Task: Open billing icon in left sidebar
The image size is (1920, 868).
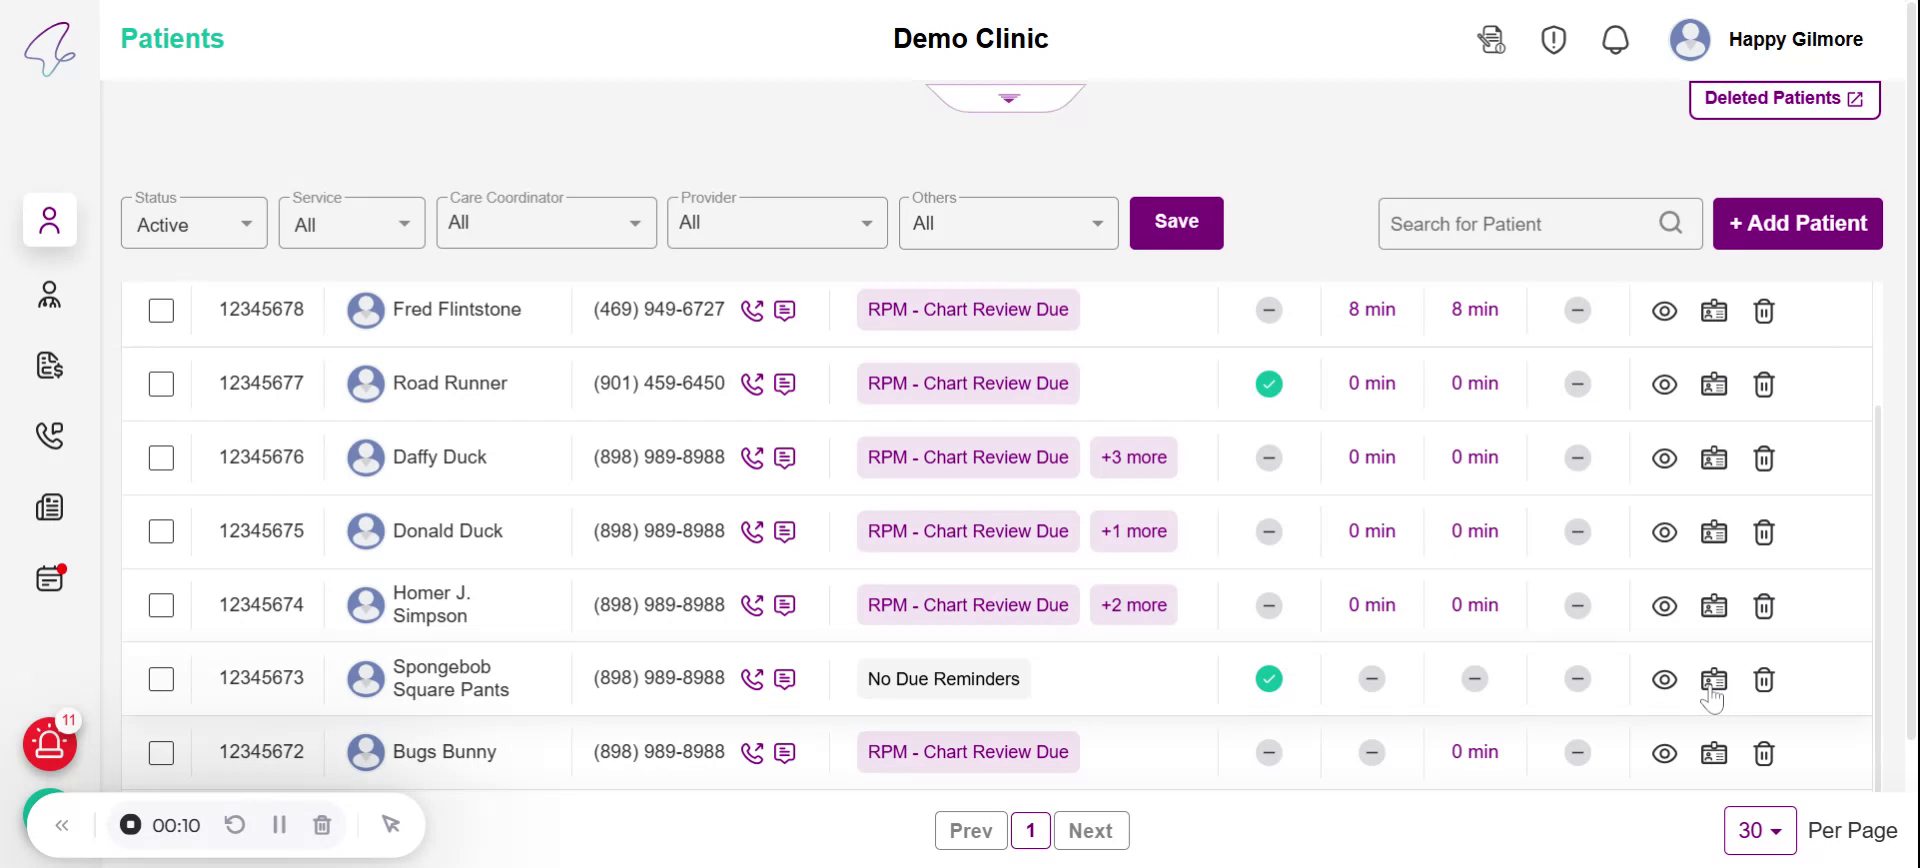Action: point(49,366)
